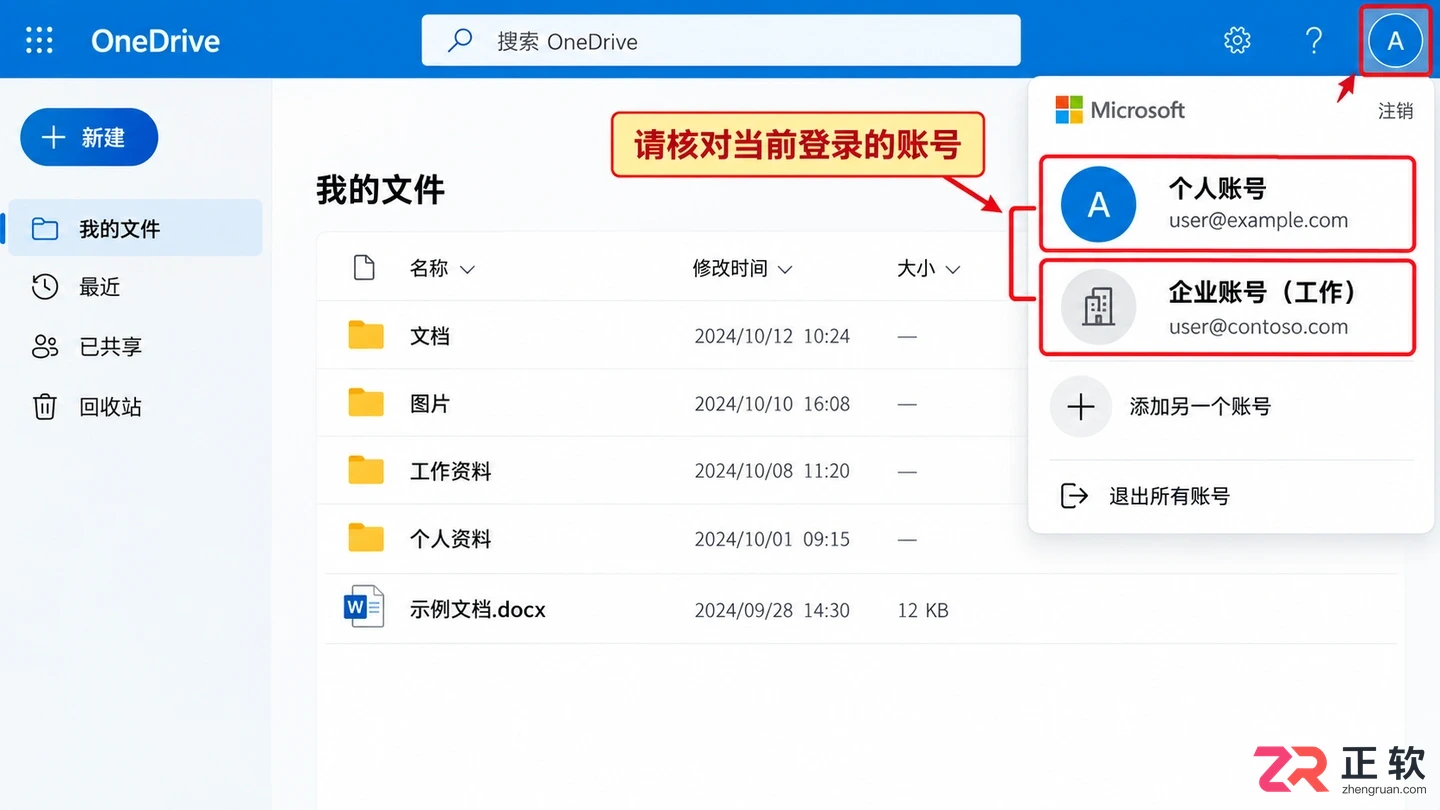Sort by the 名称 column dropdown
Image resolution: width=1440 pixels, height=810 pixels.
pos(442,268)
